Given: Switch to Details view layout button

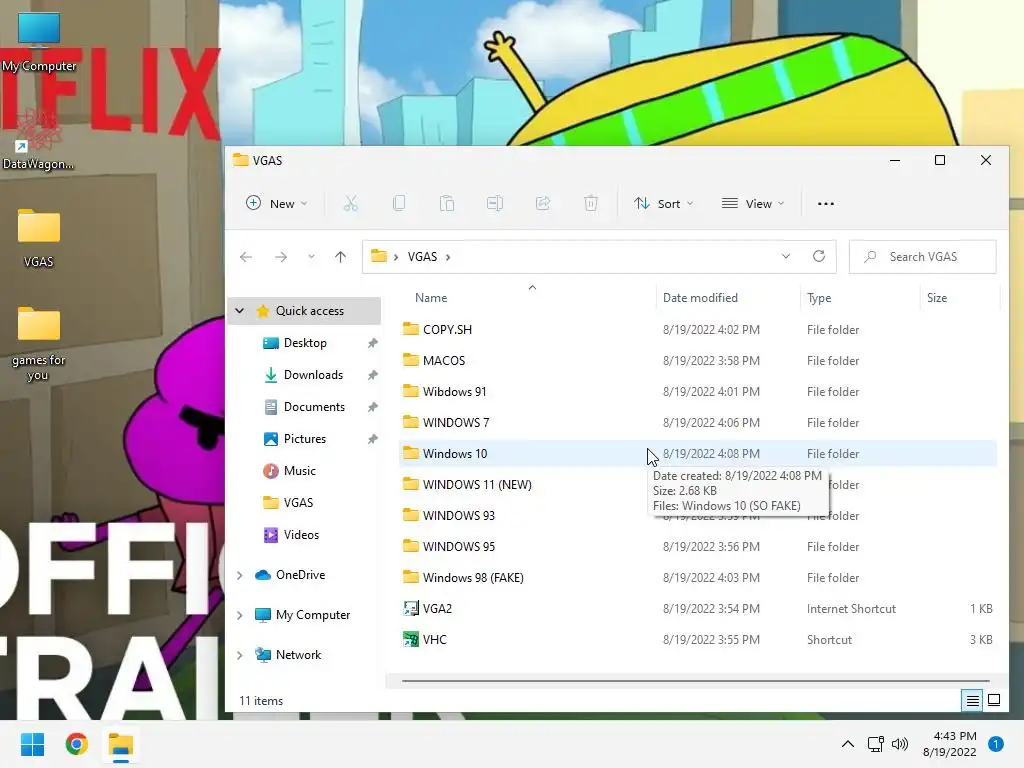Looking at the screenshot, I should [x=972, y=701].
